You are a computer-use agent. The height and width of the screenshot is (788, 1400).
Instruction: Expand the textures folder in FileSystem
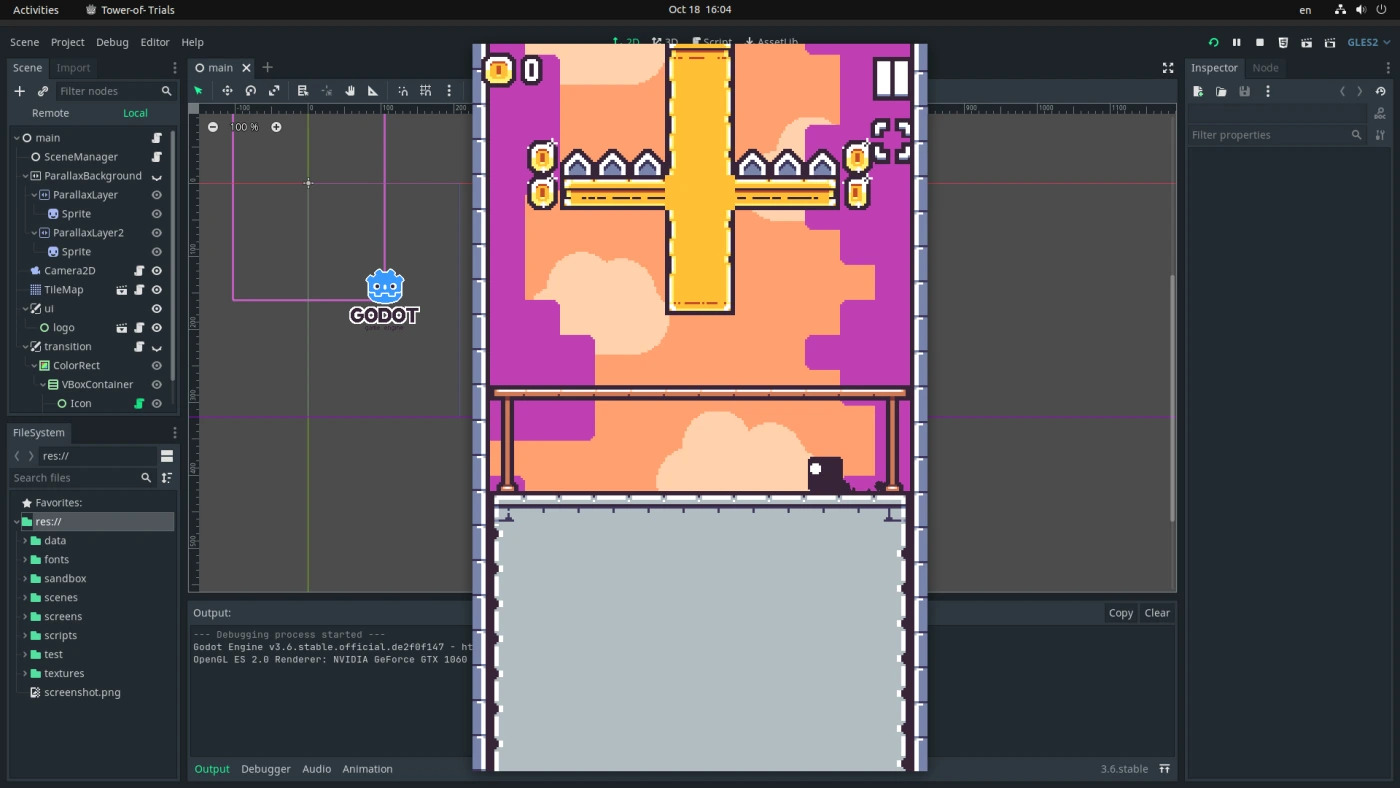[25, 674]
